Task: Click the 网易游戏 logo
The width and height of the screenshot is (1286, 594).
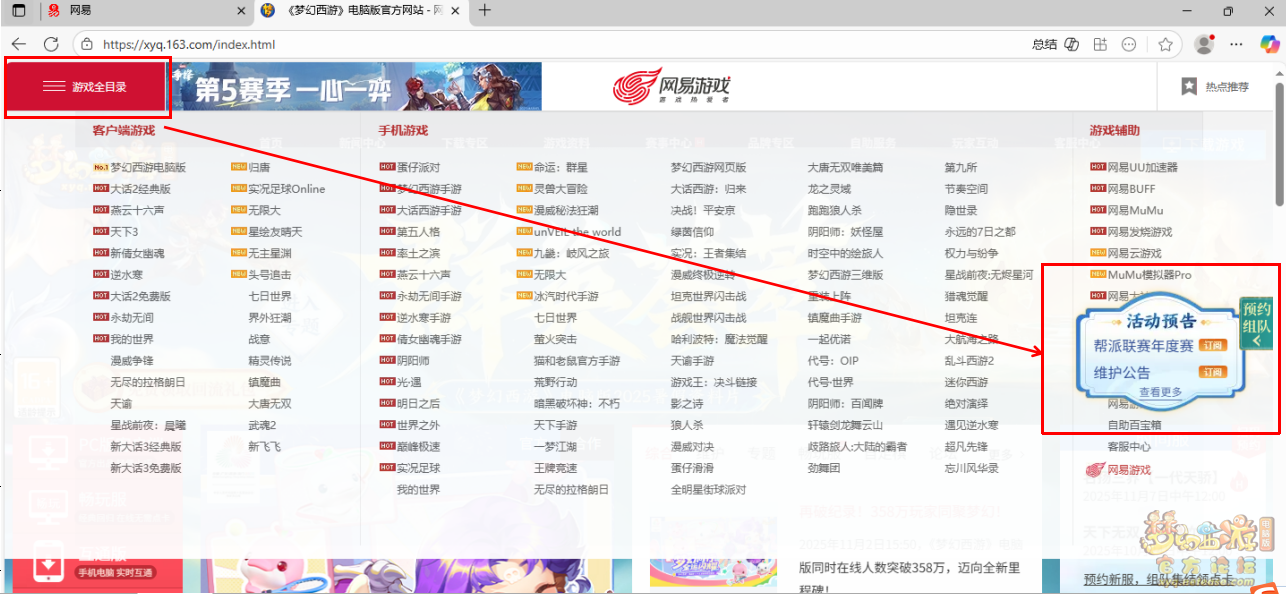Action: [671, 86]
